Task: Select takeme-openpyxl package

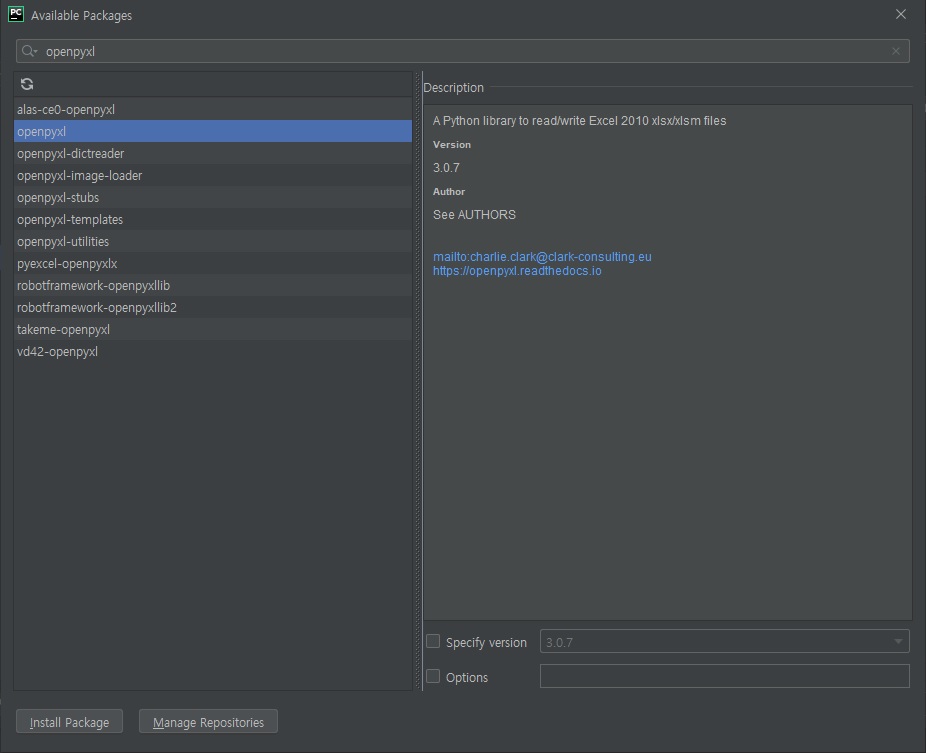Action: [x=213, y=330]
